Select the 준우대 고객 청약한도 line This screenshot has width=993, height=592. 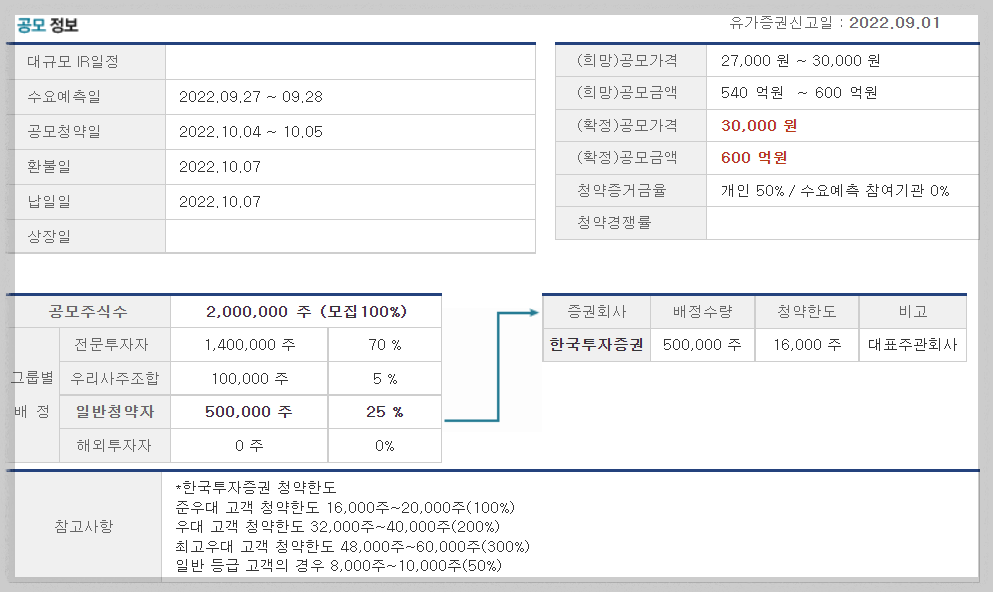pos(345,507)
